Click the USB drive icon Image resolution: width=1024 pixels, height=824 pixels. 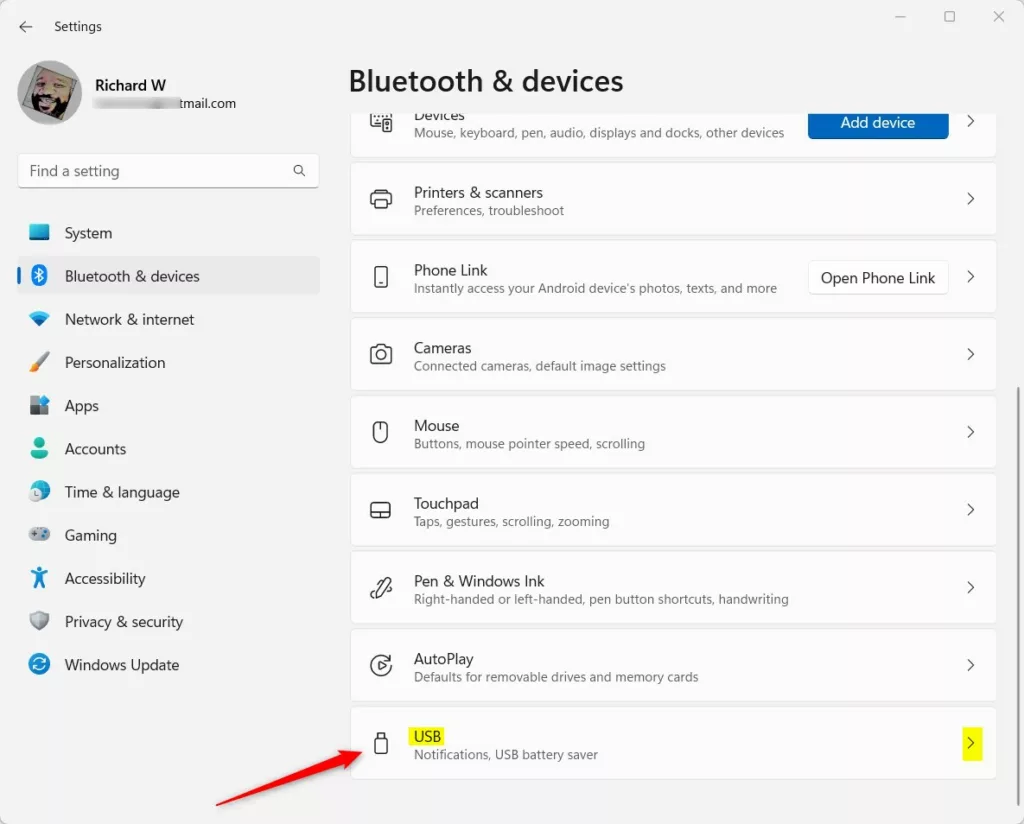381,743
